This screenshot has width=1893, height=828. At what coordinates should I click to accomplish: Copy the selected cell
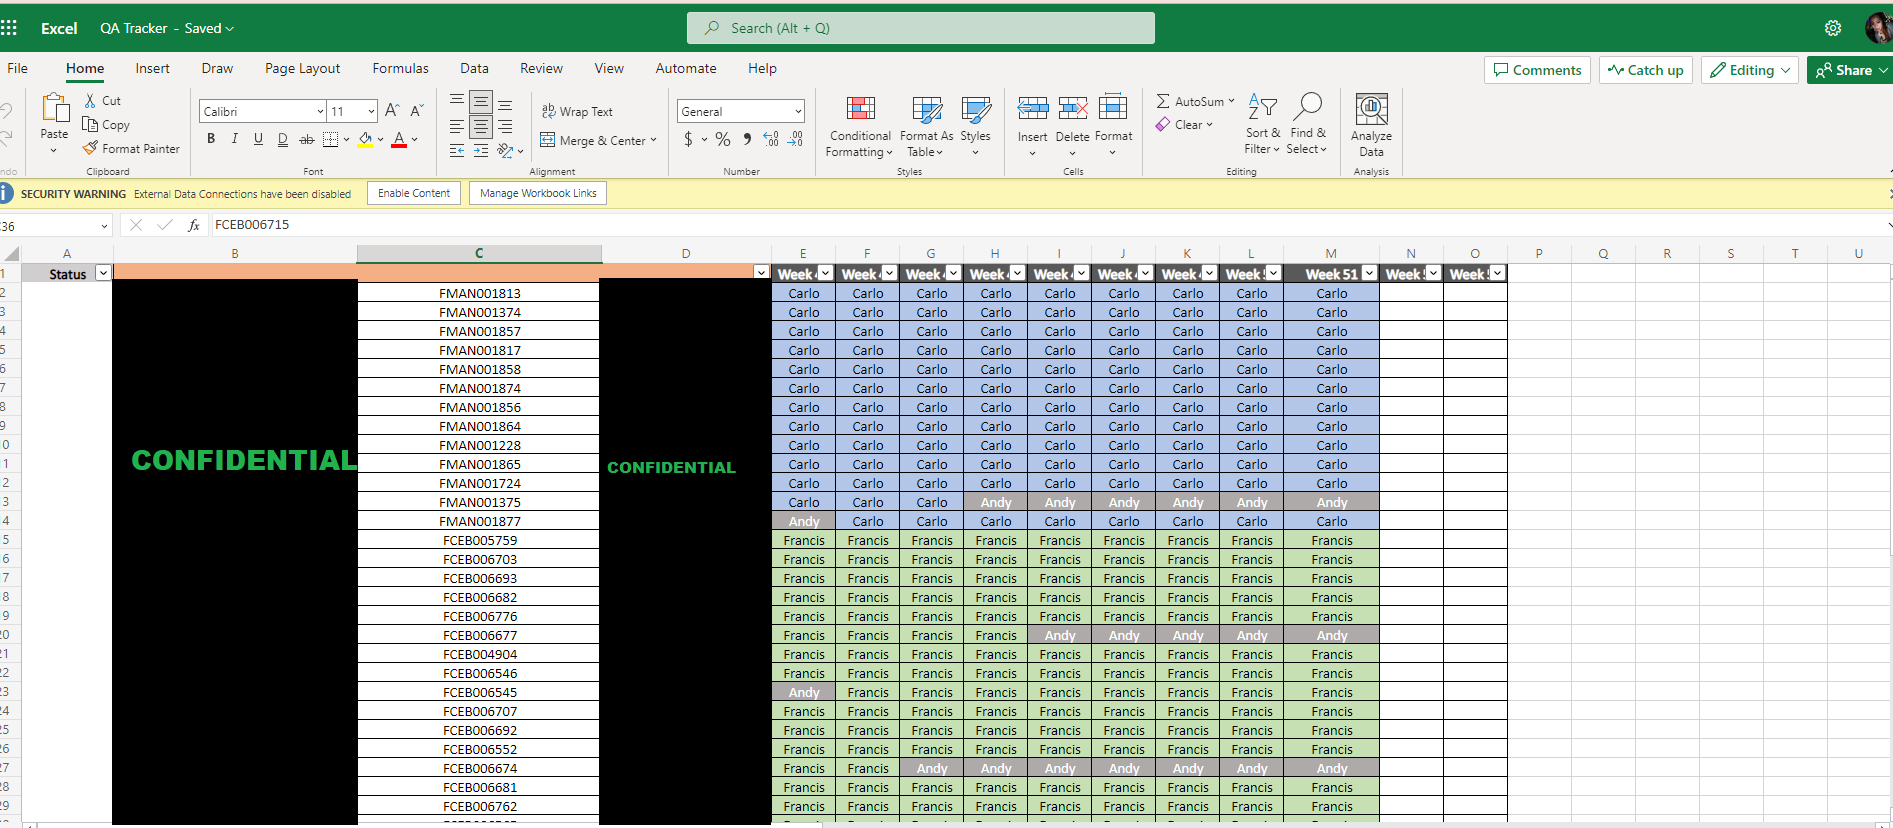(106, 125)
